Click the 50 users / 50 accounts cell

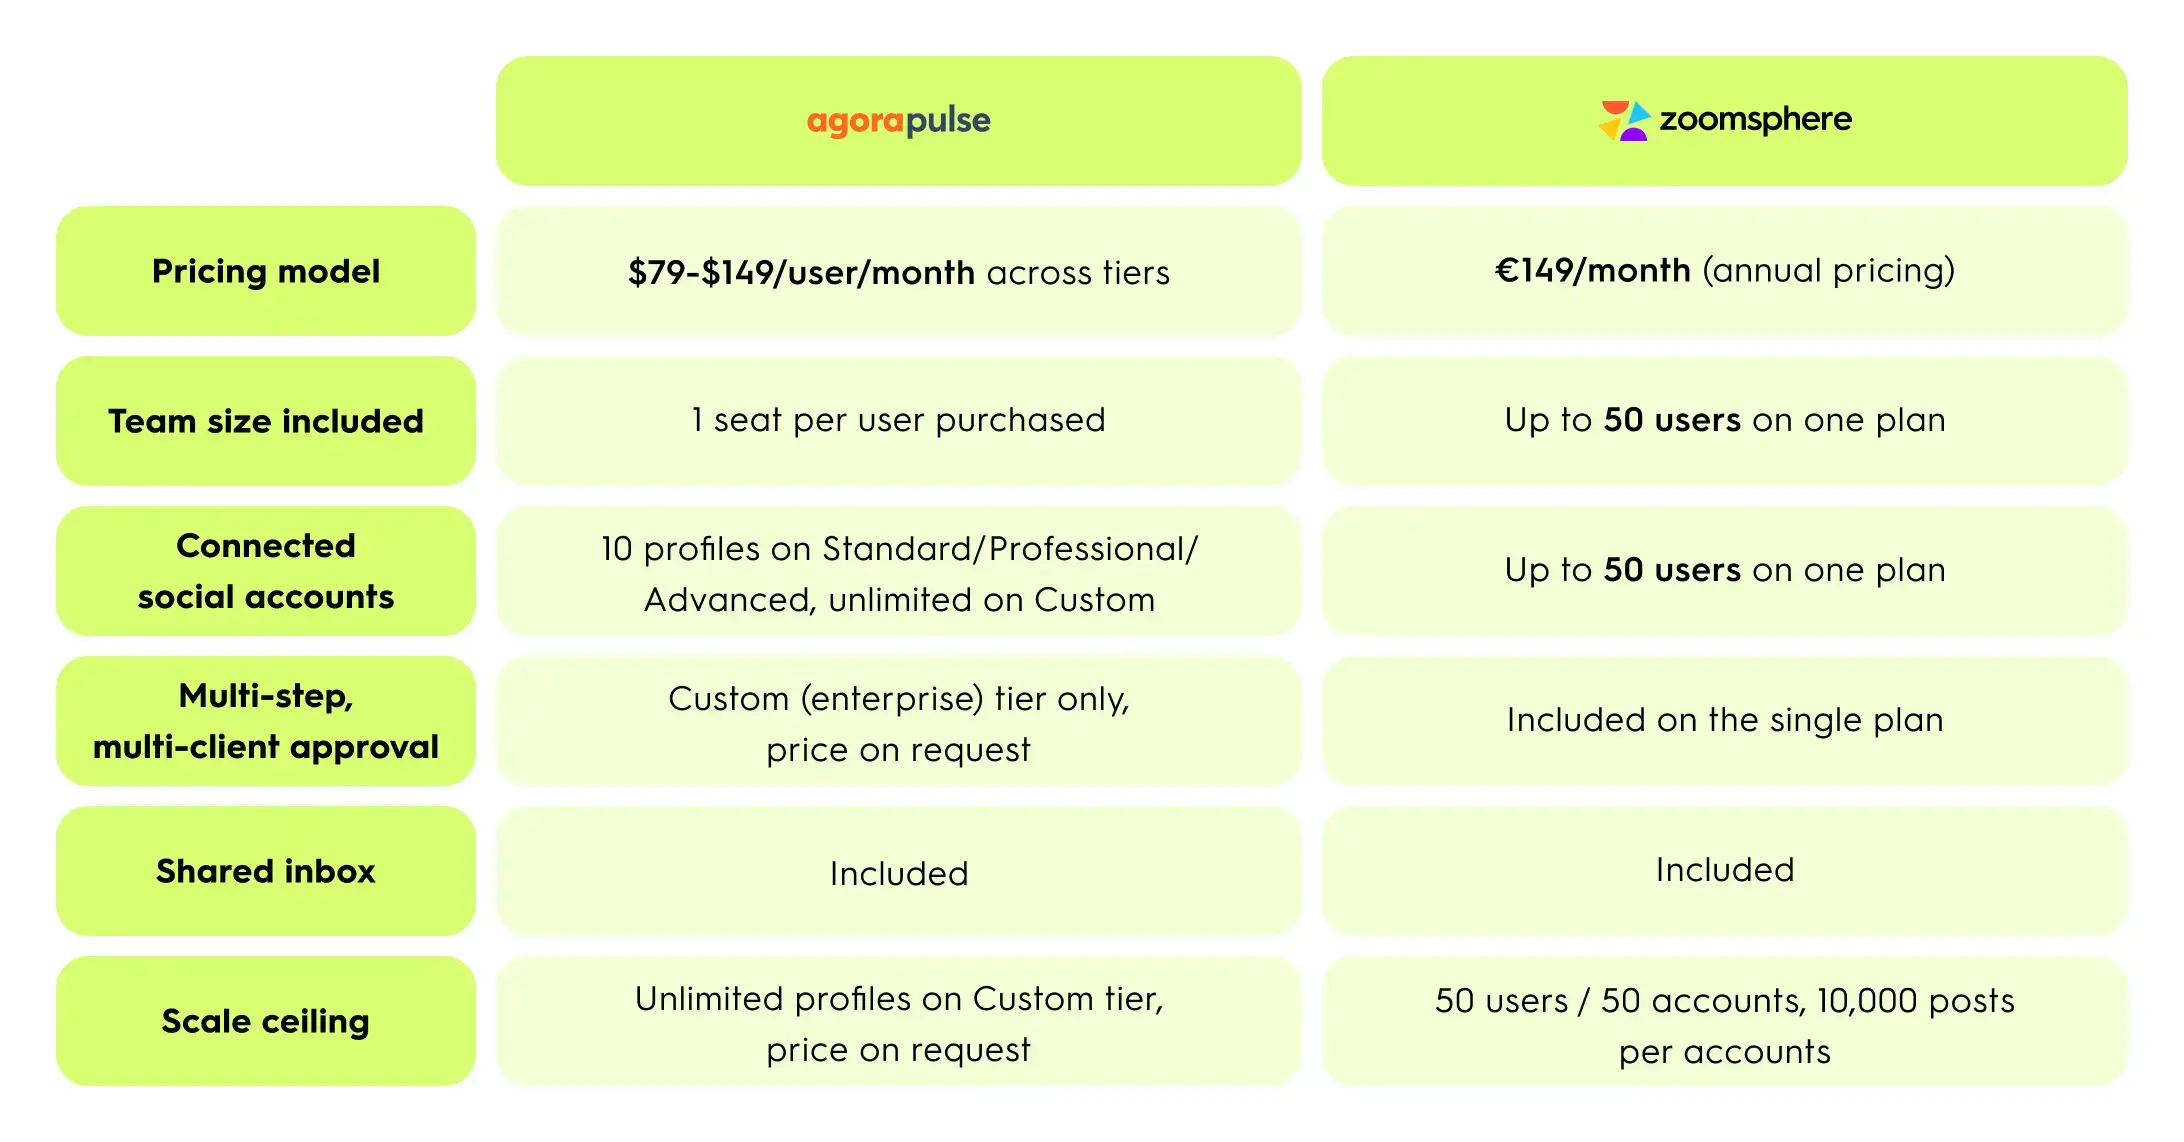tap(1725, 1021)
